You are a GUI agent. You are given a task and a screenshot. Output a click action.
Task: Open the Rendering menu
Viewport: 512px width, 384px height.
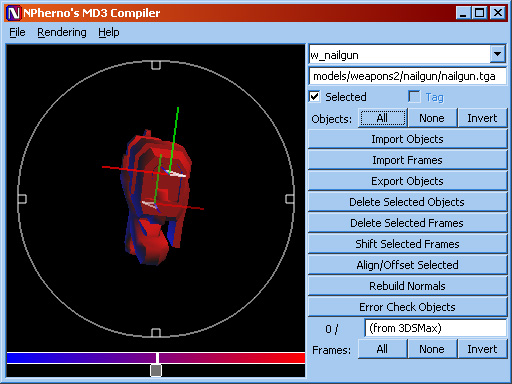(x=62, y=32)
